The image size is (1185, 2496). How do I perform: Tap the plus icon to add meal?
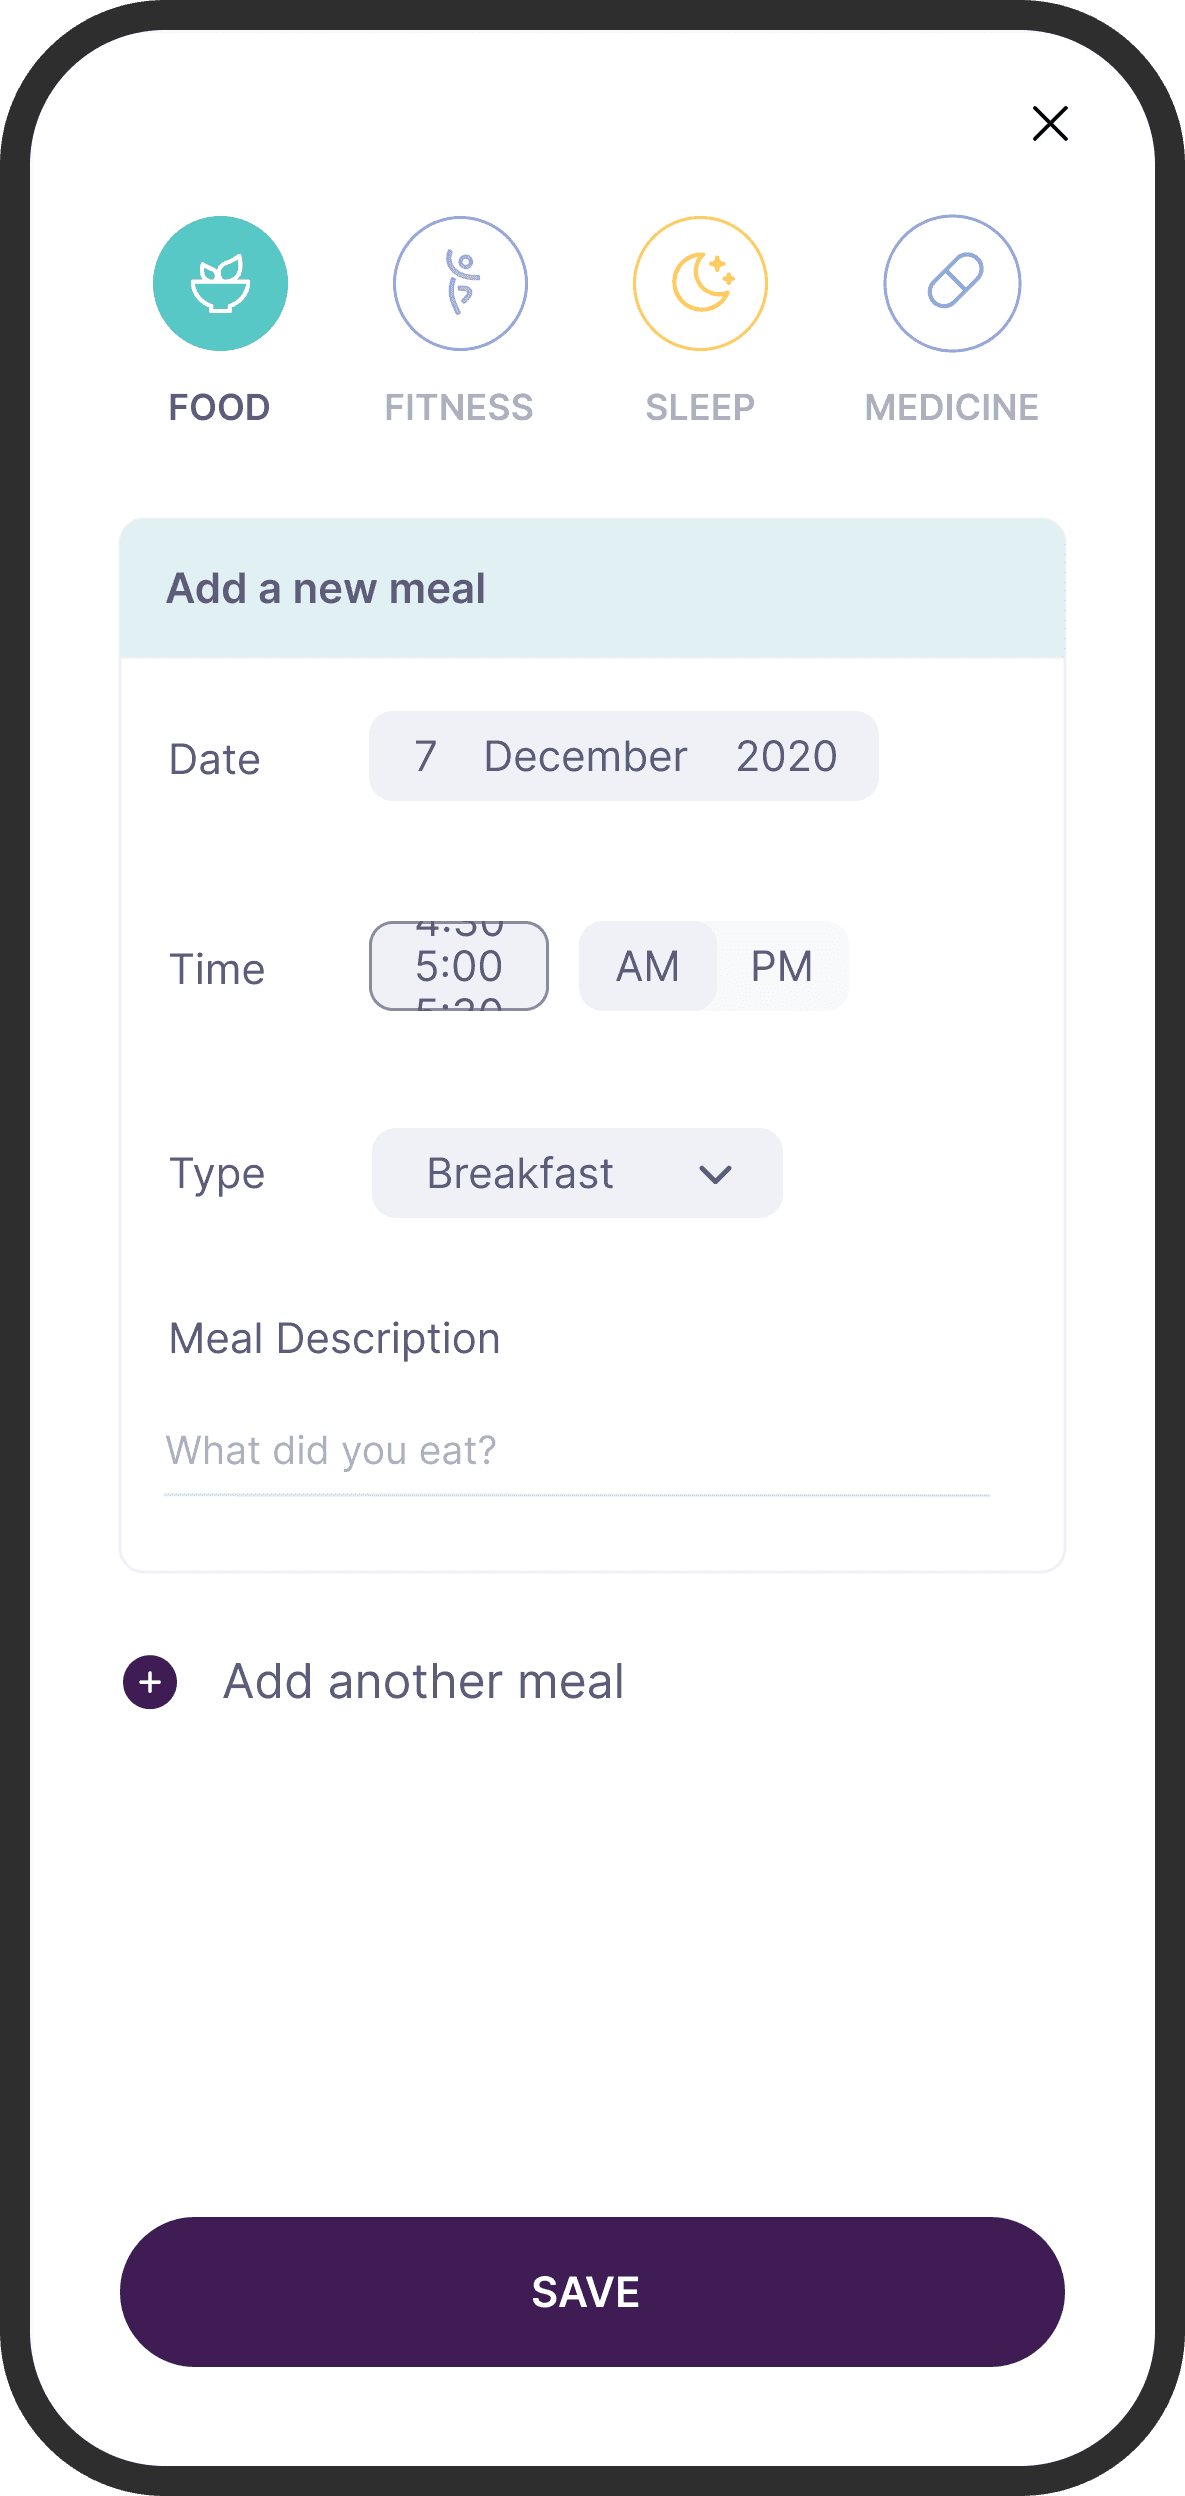pyautogui.click(x=150, y=1682)
